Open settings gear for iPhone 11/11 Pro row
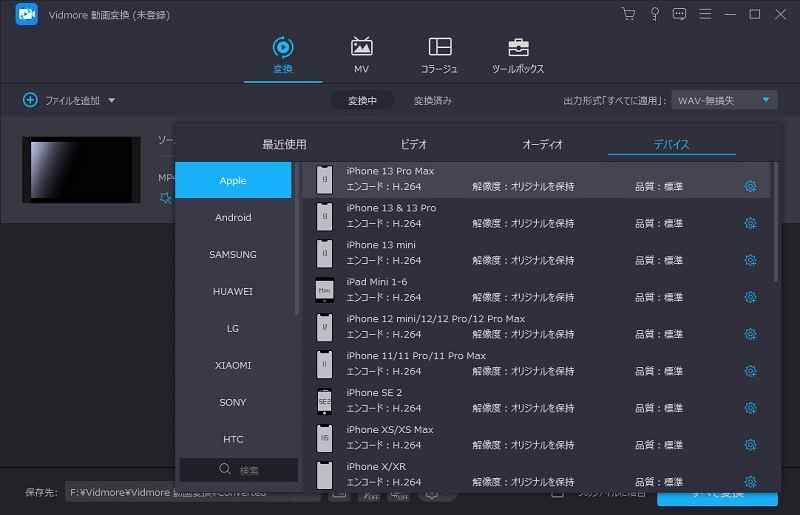800x515 pixels. [x=750, y=371]
